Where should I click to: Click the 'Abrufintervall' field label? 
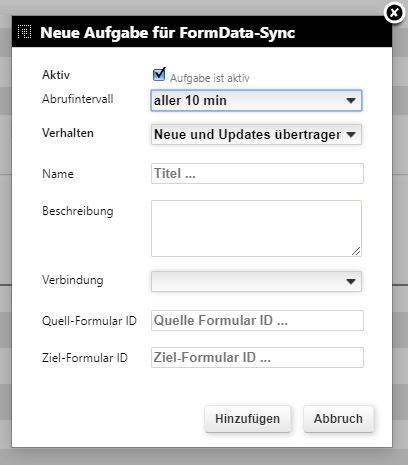pos(78,99)
